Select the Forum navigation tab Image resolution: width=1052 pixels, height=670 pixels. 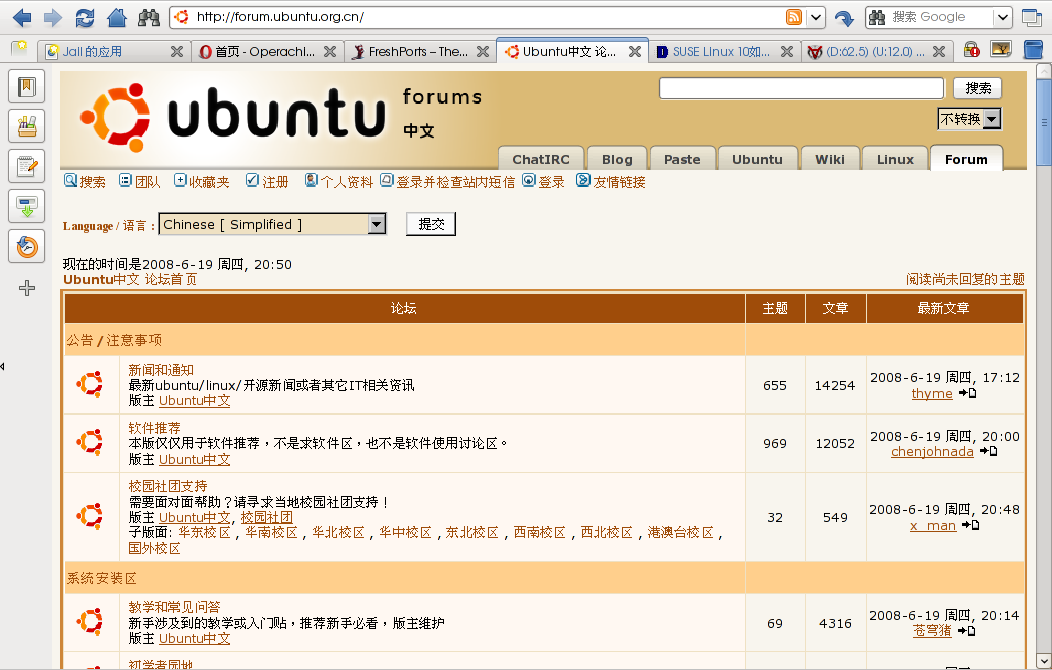[x=966, y=159]
